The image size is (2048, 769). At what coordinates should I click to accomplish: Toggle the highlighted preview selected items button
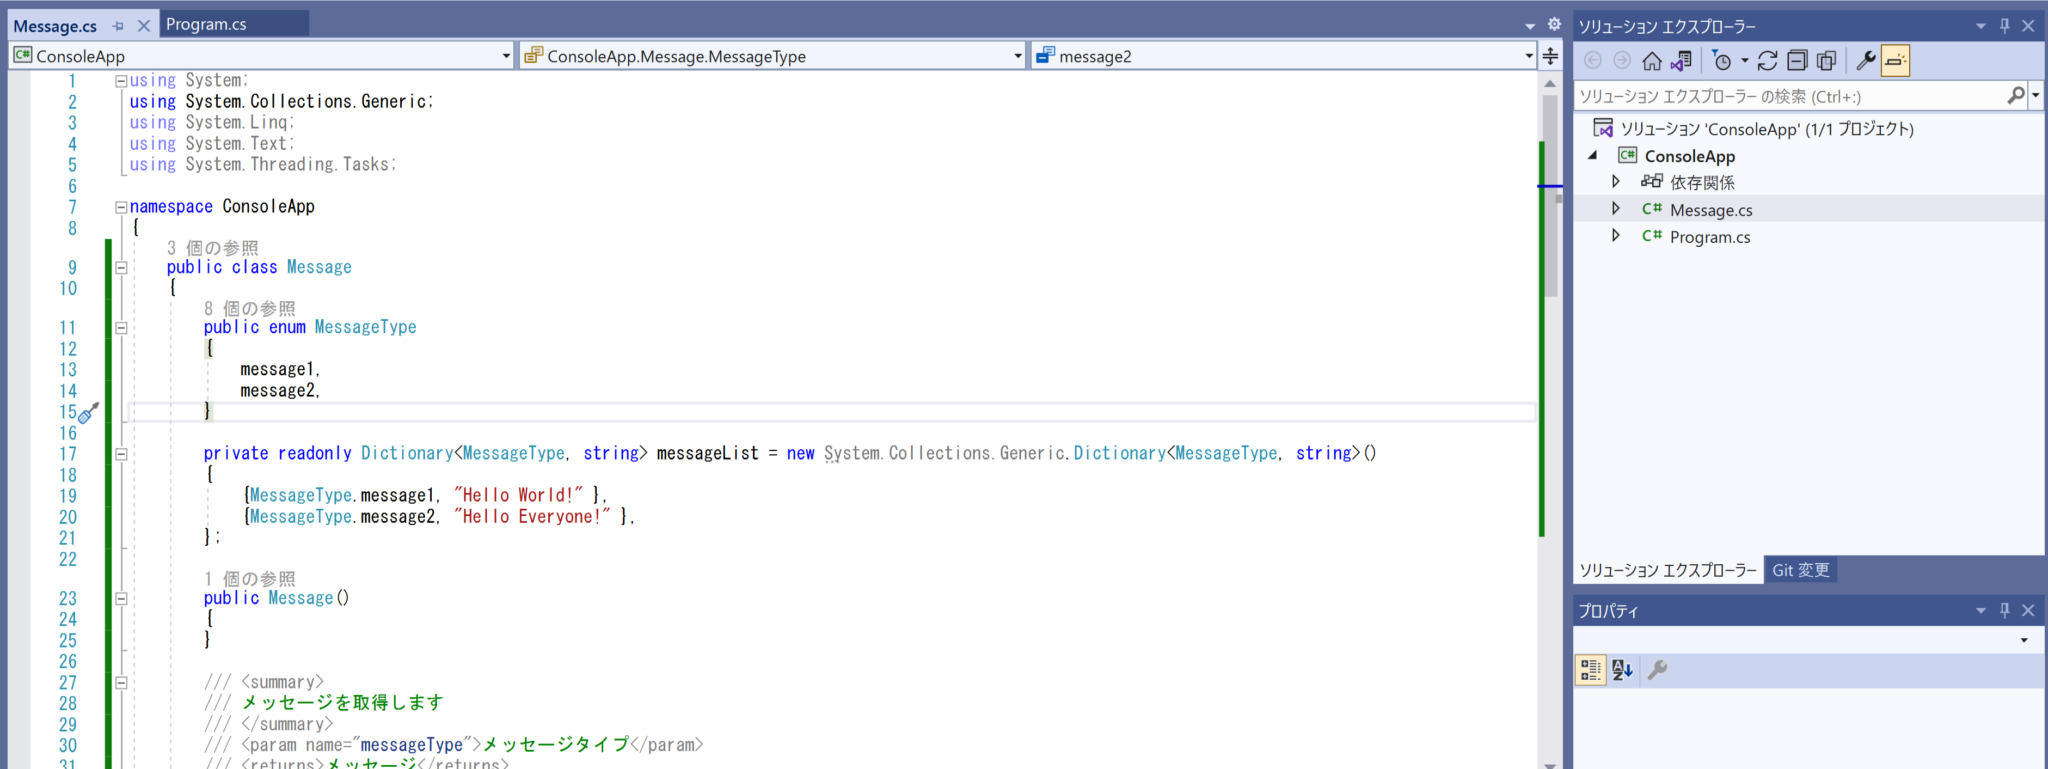click(x=1895, y=61)
